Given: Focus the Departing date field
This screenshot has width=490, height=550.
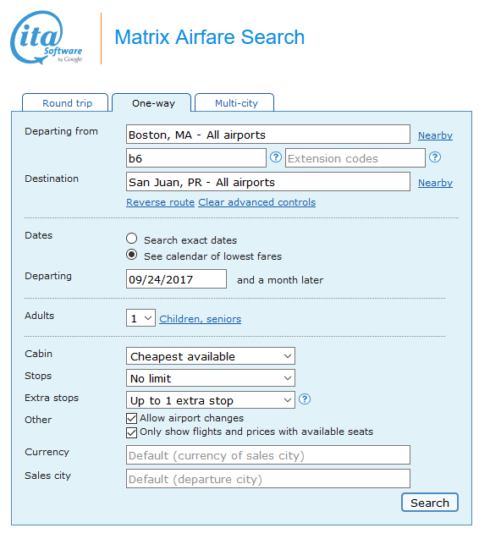Looking at the screenshot, I should pos(176,279).
